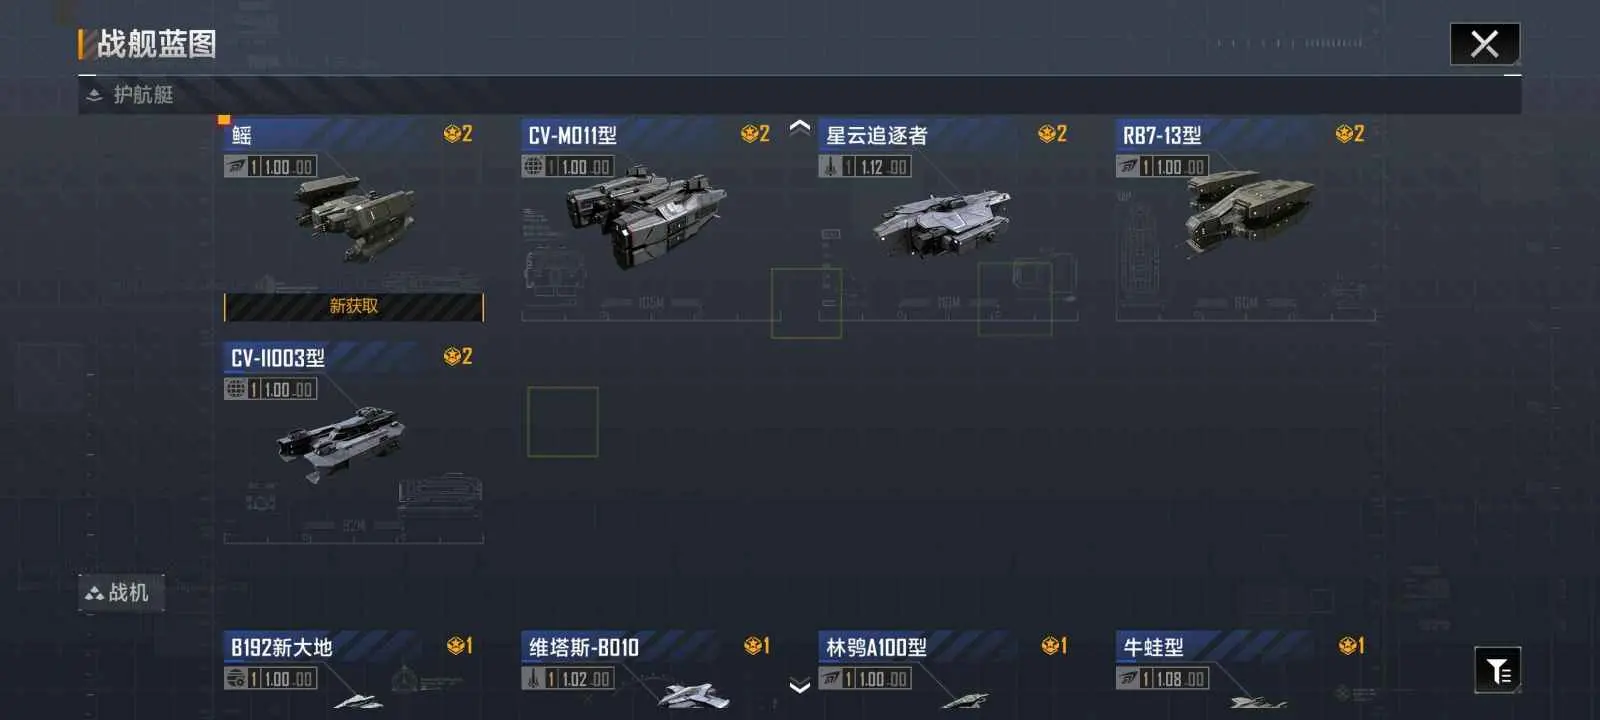Open the filter icon at bottom right
Image resolution: width=1600 pixels, height=720 pixels.
pos(1497,670)
